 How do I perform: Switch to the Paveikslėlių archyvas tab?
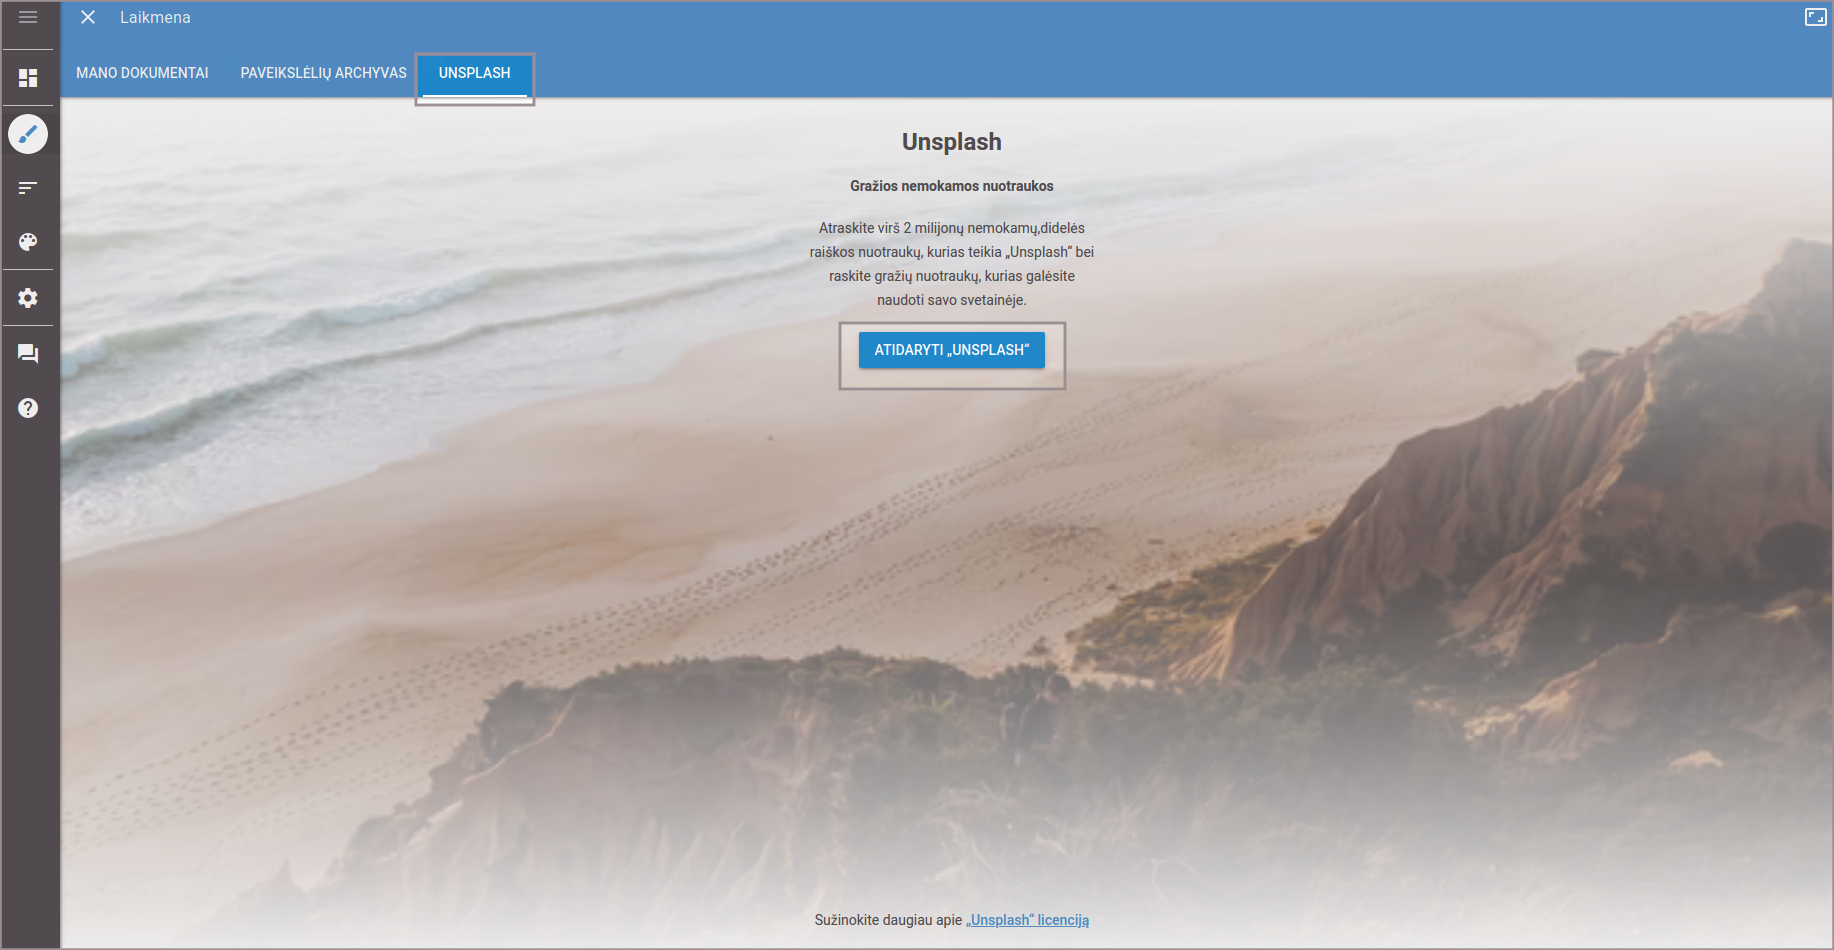pyautogui.click(x=323, y=73)
